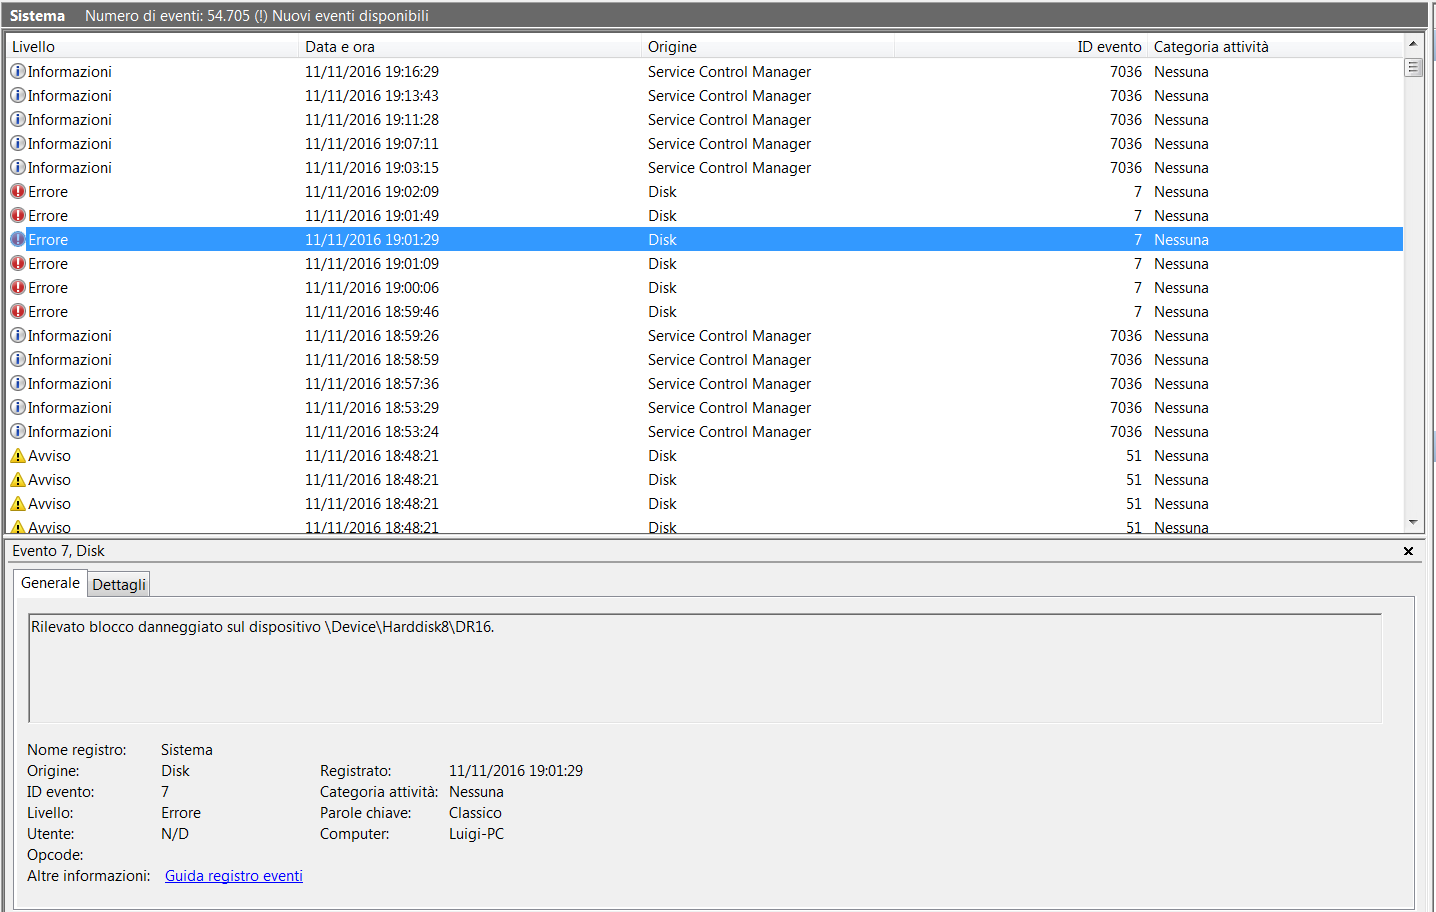Sort events by the Livello column header

coord(150,47)
